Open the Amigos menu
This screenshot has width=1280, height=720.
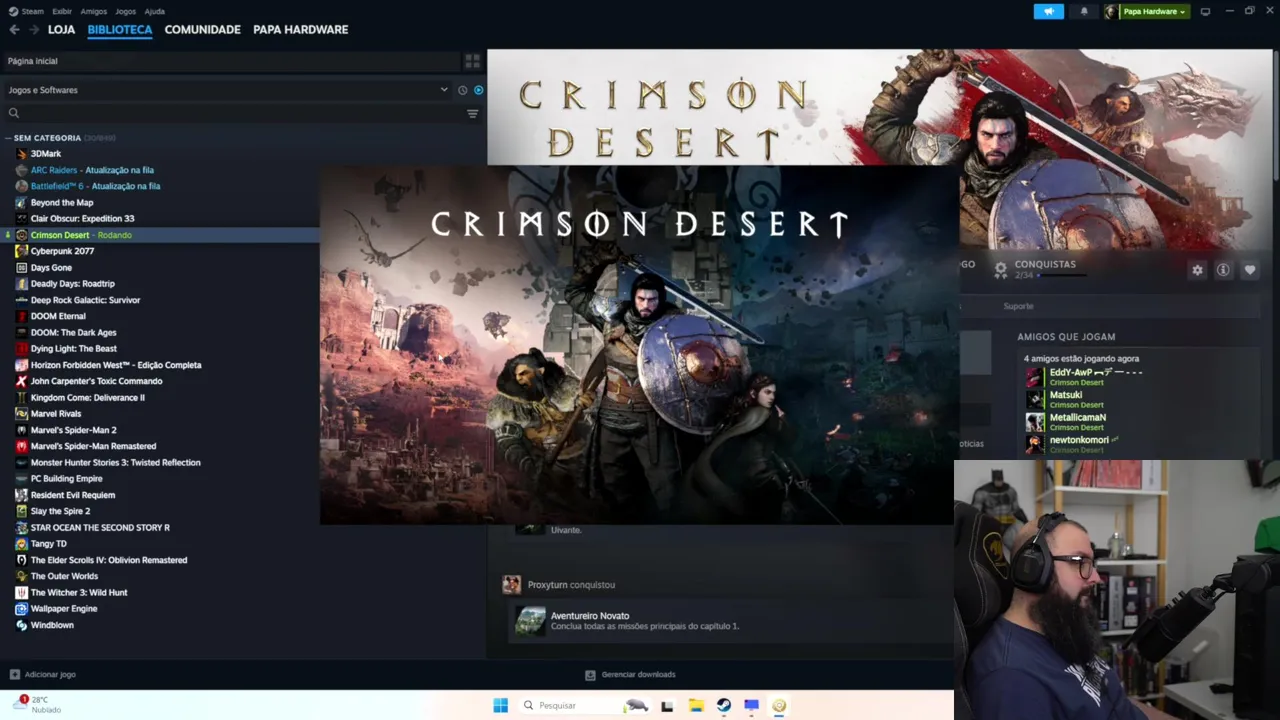click(94, 11)
